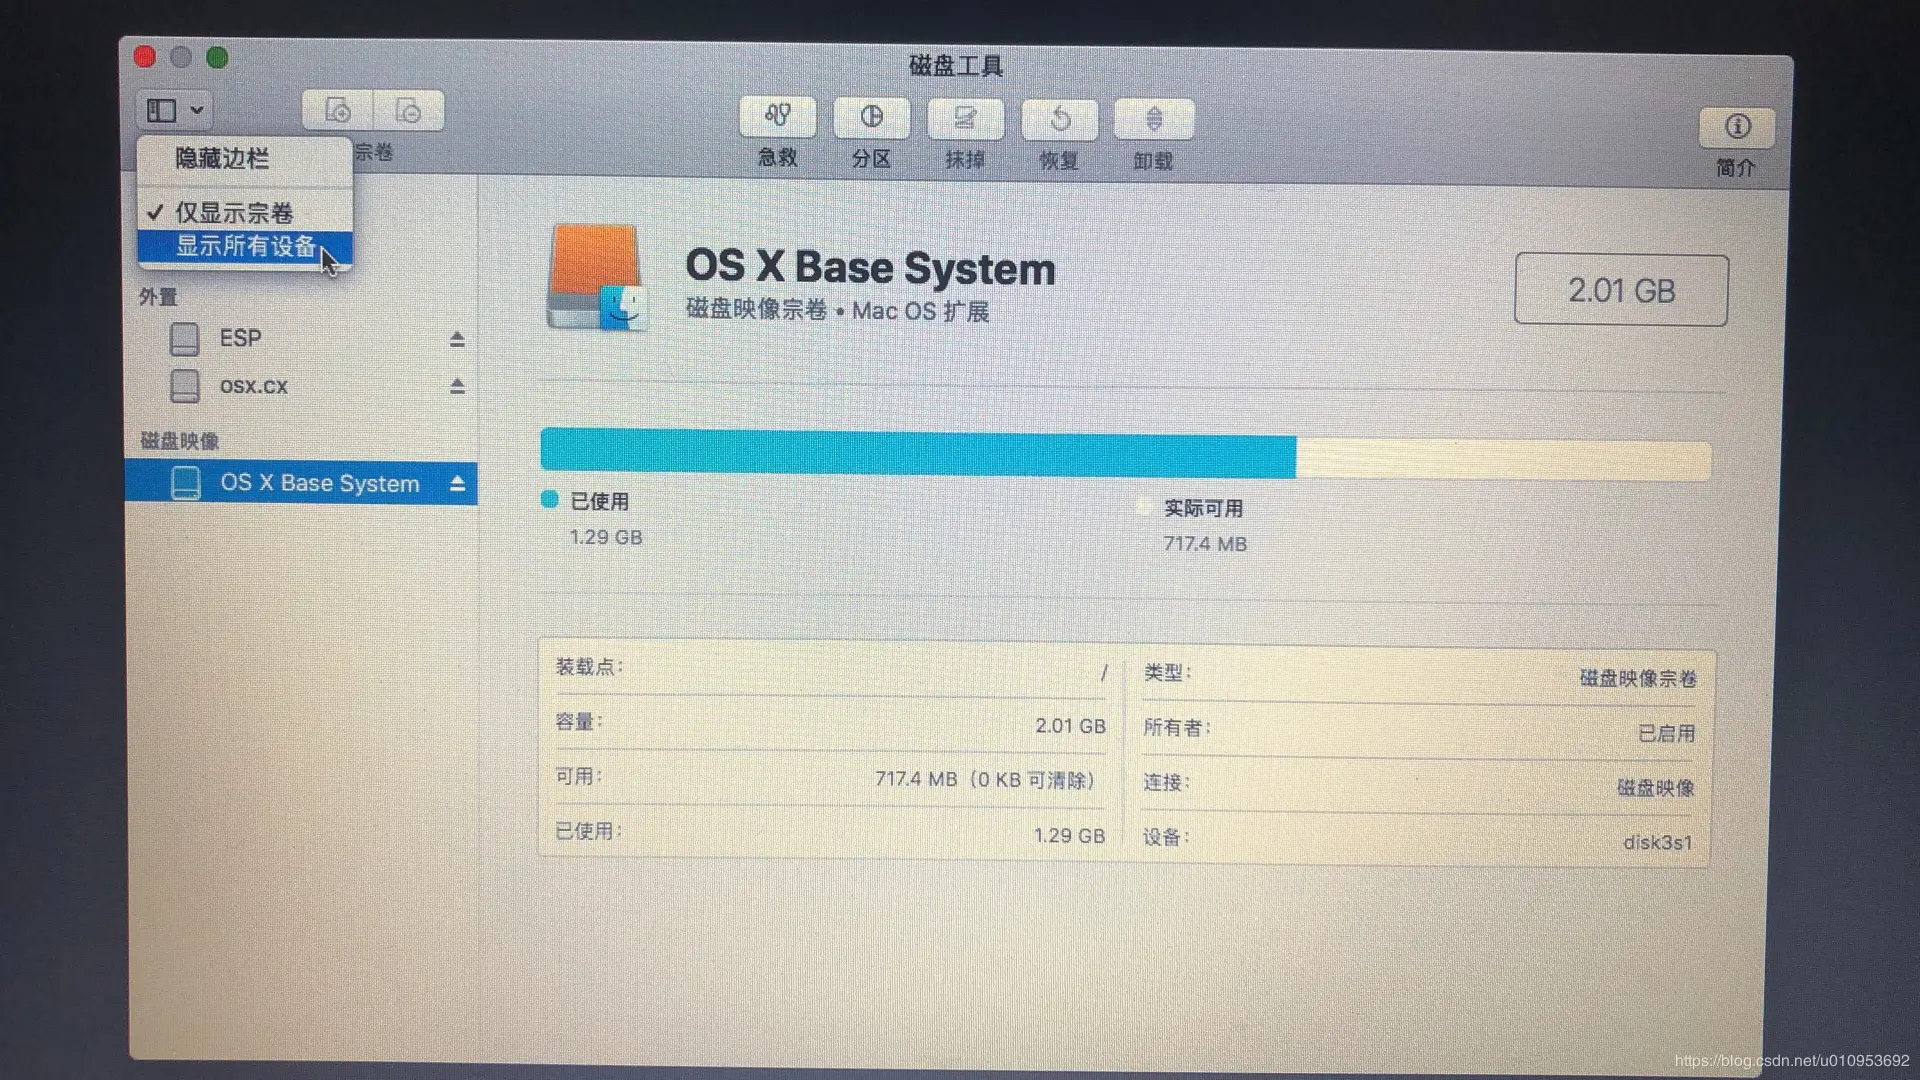1920x1080 pixels.
Task: Click the OS X Base System sidebar disk icon
Action: [x=186, y=483]
